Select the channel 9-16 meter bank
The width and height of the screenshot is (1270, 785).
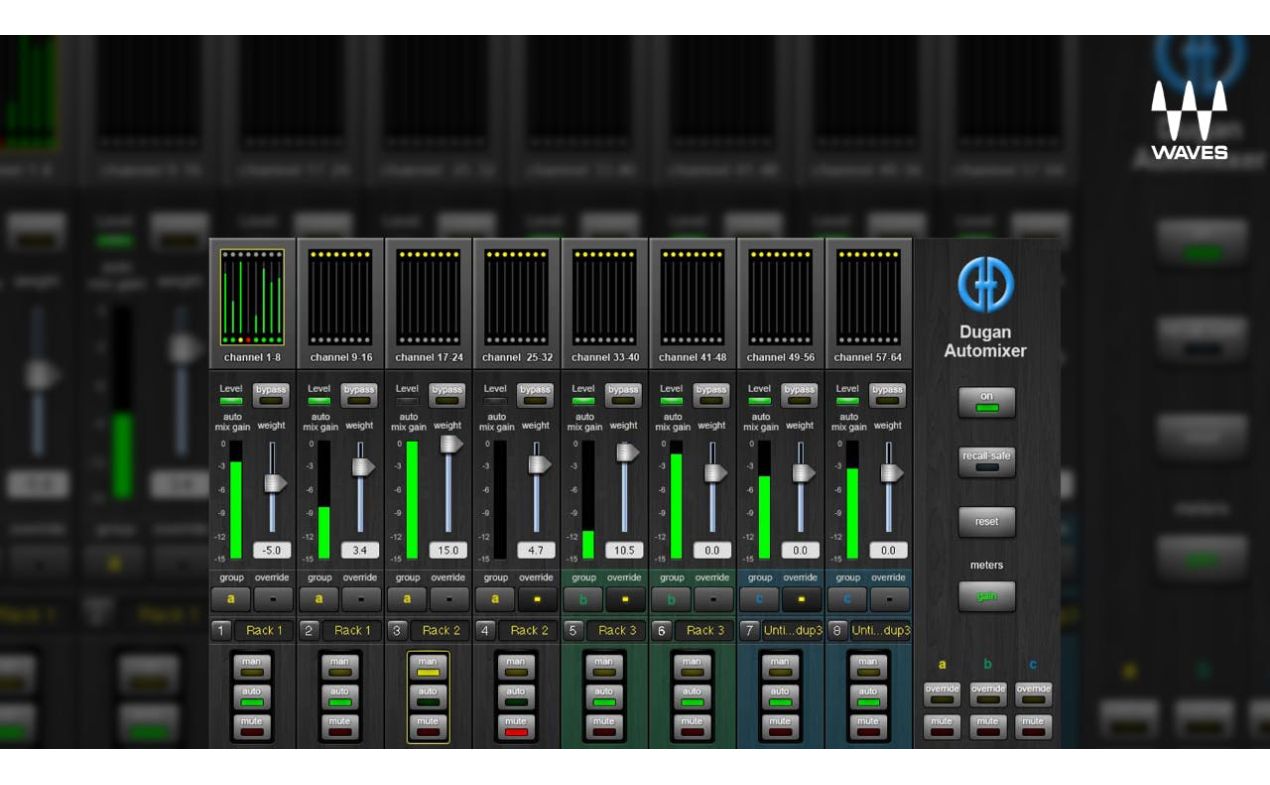tap(340, 297)
